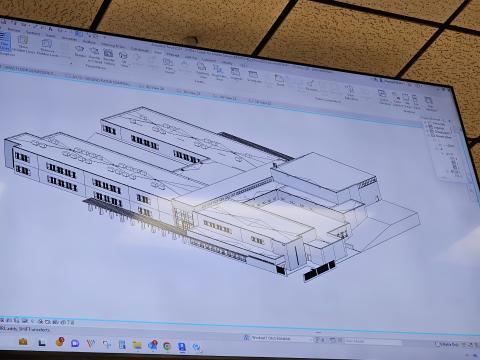Open the User Interface dropdown at the ribbon's right end
The width and height of the screenshot is (480, 360).
(430, 103)
